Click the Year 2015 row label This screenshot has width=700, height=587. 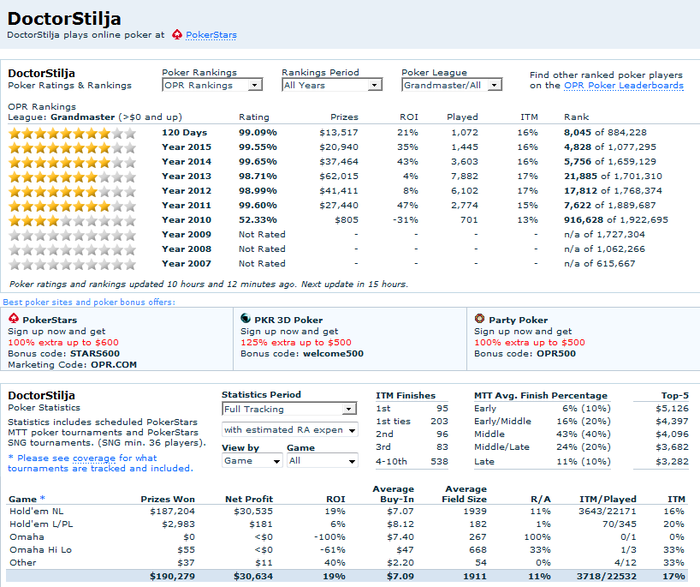coord(187,147)
